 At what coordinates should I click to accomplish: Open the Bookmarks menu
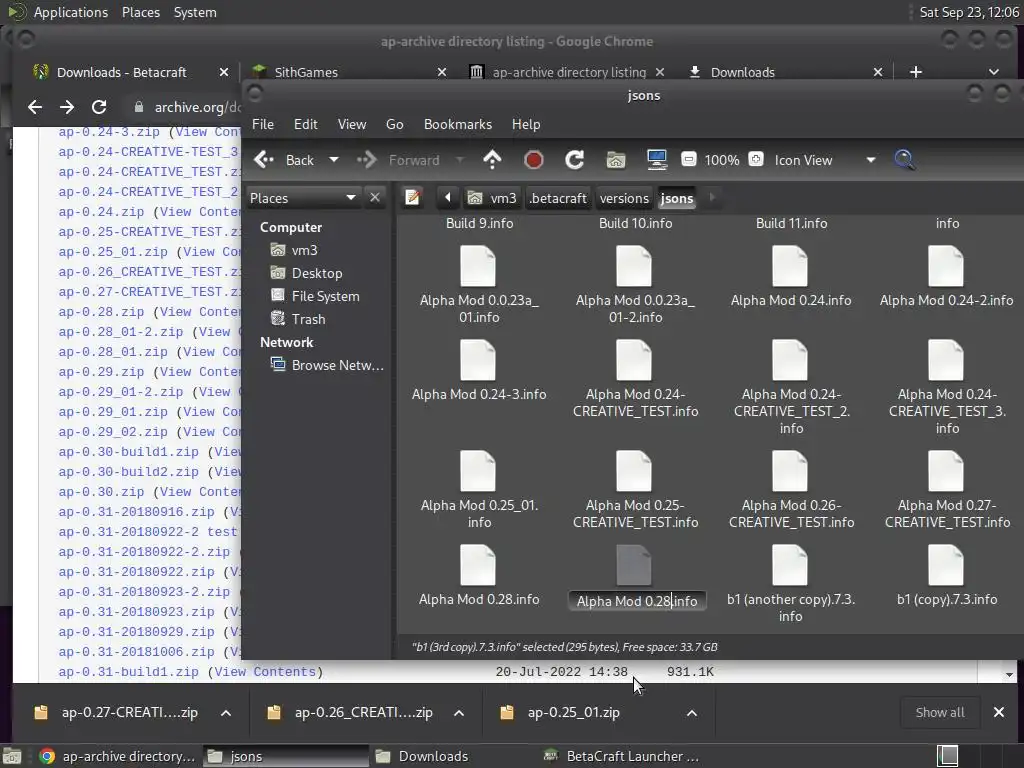click(458, 124)
